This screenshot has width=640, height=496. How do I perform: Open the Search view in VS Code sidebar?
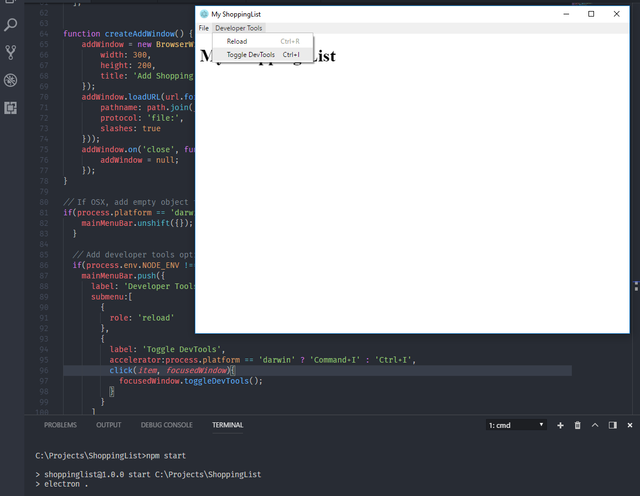coord(11,25)
